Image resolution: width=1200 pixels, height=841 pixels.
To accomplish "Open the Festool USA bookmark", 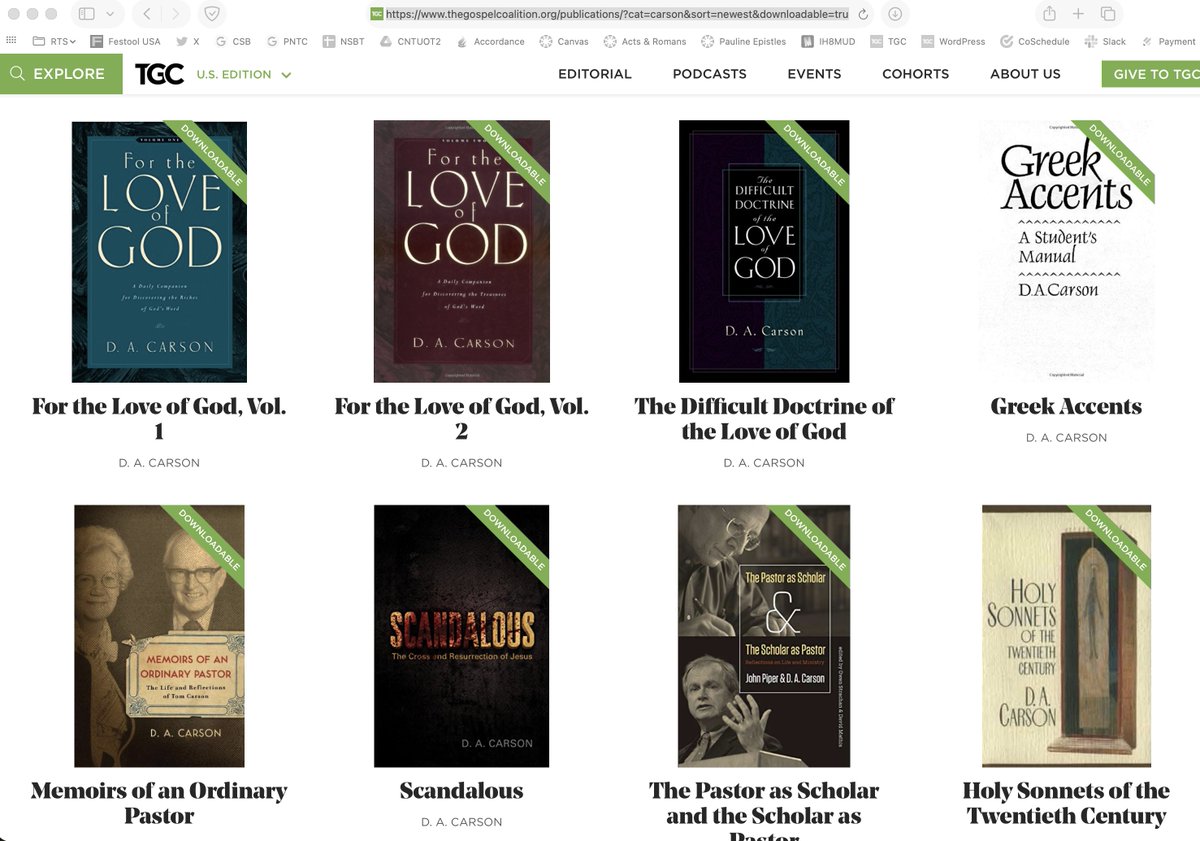I will (x=125, y=41).
